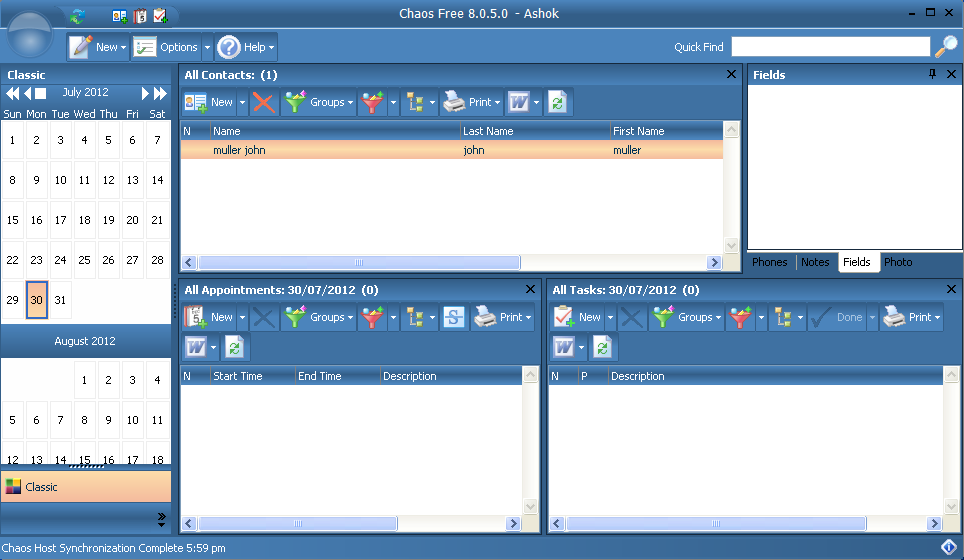Open the Options dropdown arrow
The width and height of the screenshot is (964, 560).
pos(207,47)
